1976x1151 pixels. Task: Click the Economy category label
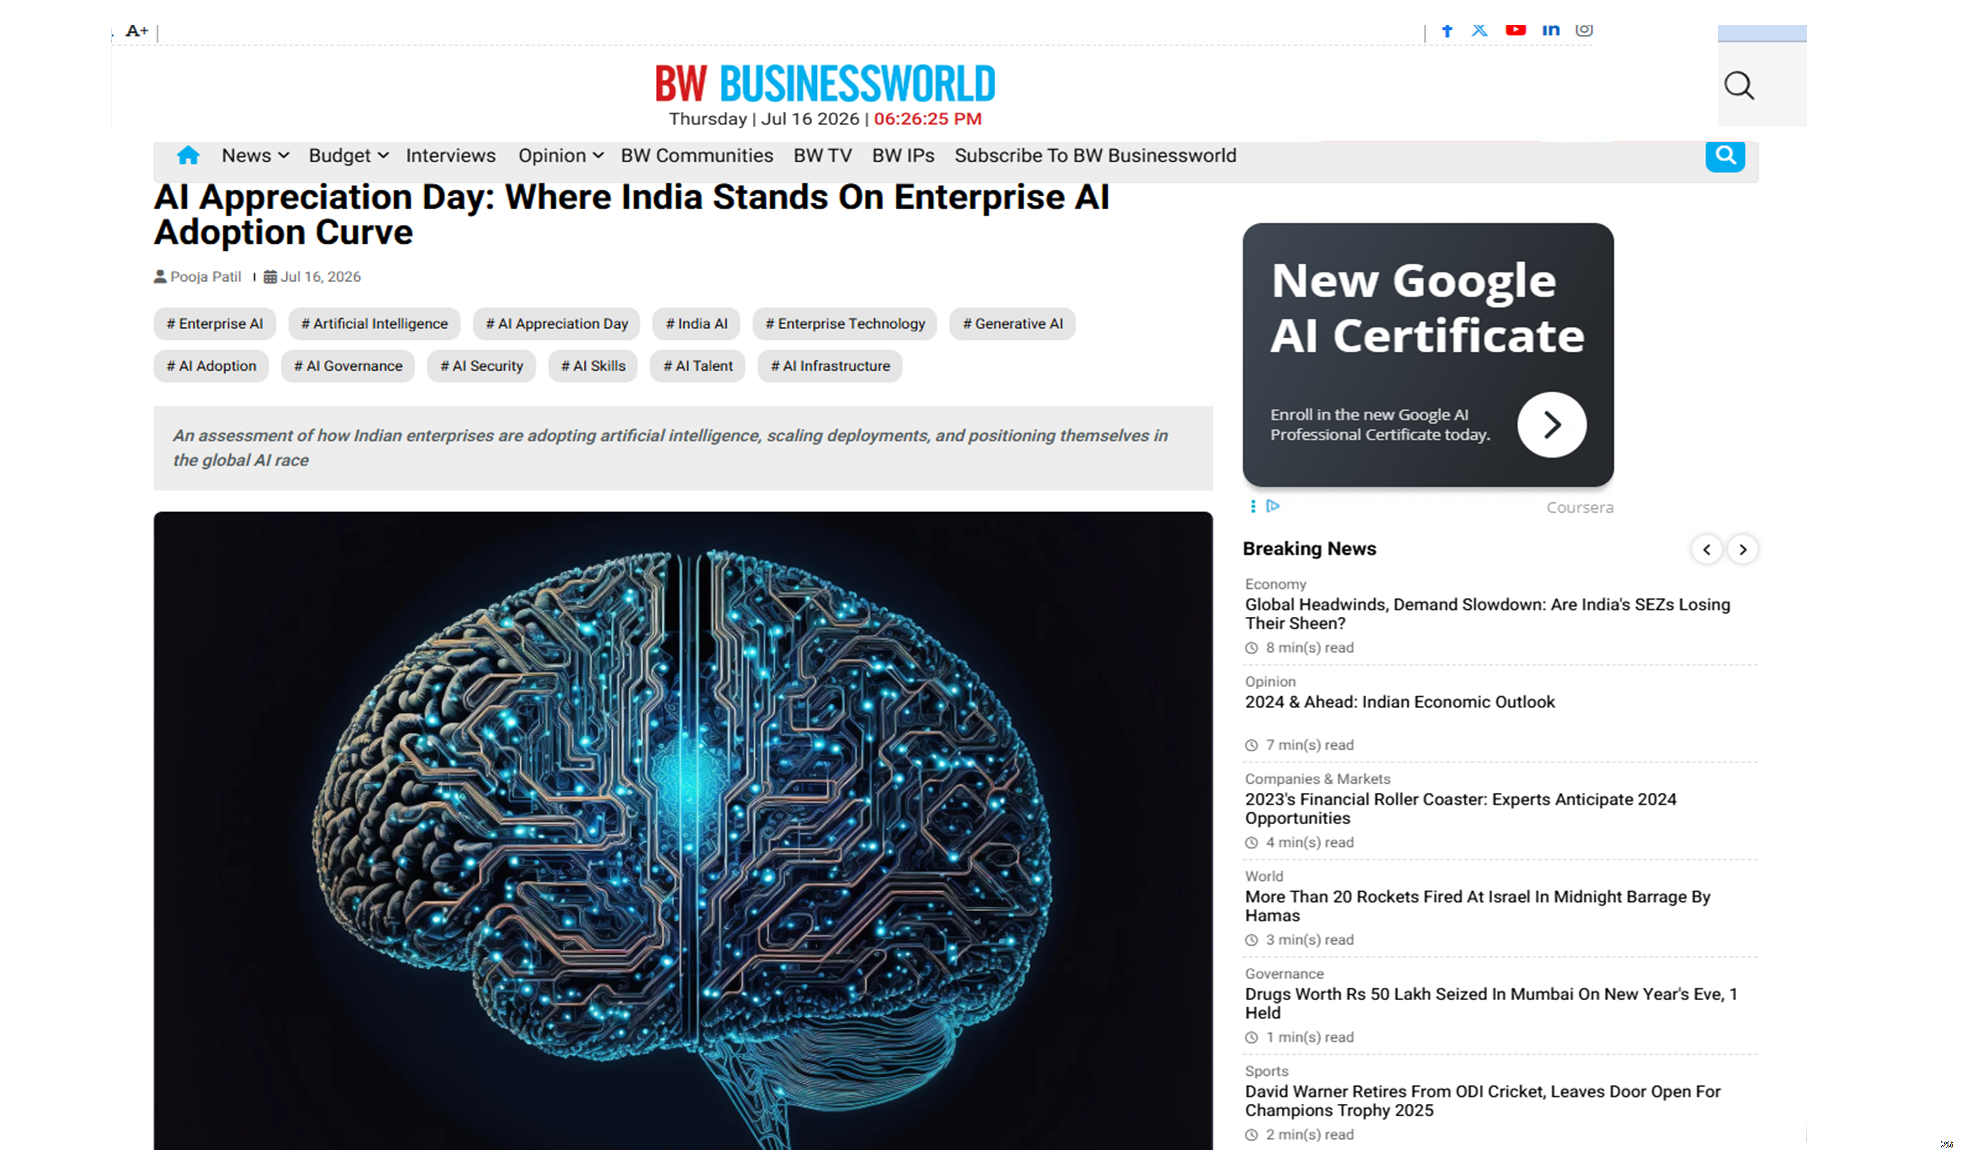(x=1276, y=584)
